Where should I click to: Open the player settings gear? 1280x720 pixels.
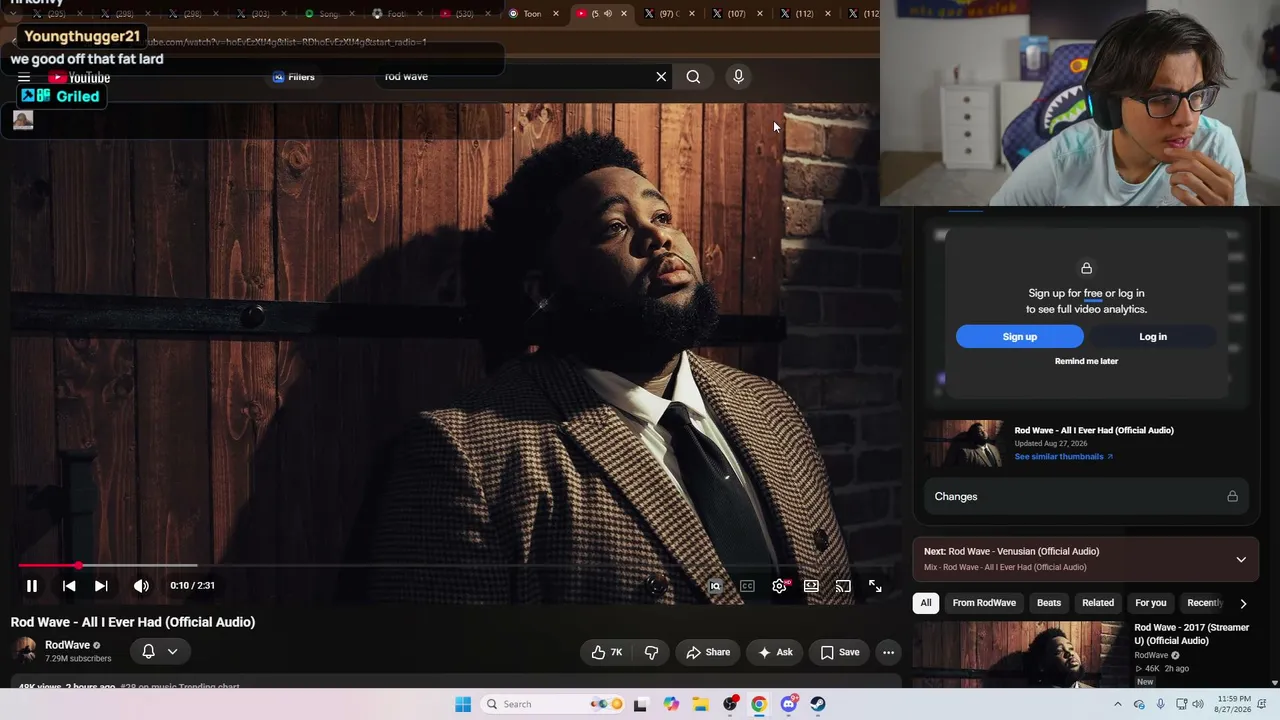pos(779,586)
